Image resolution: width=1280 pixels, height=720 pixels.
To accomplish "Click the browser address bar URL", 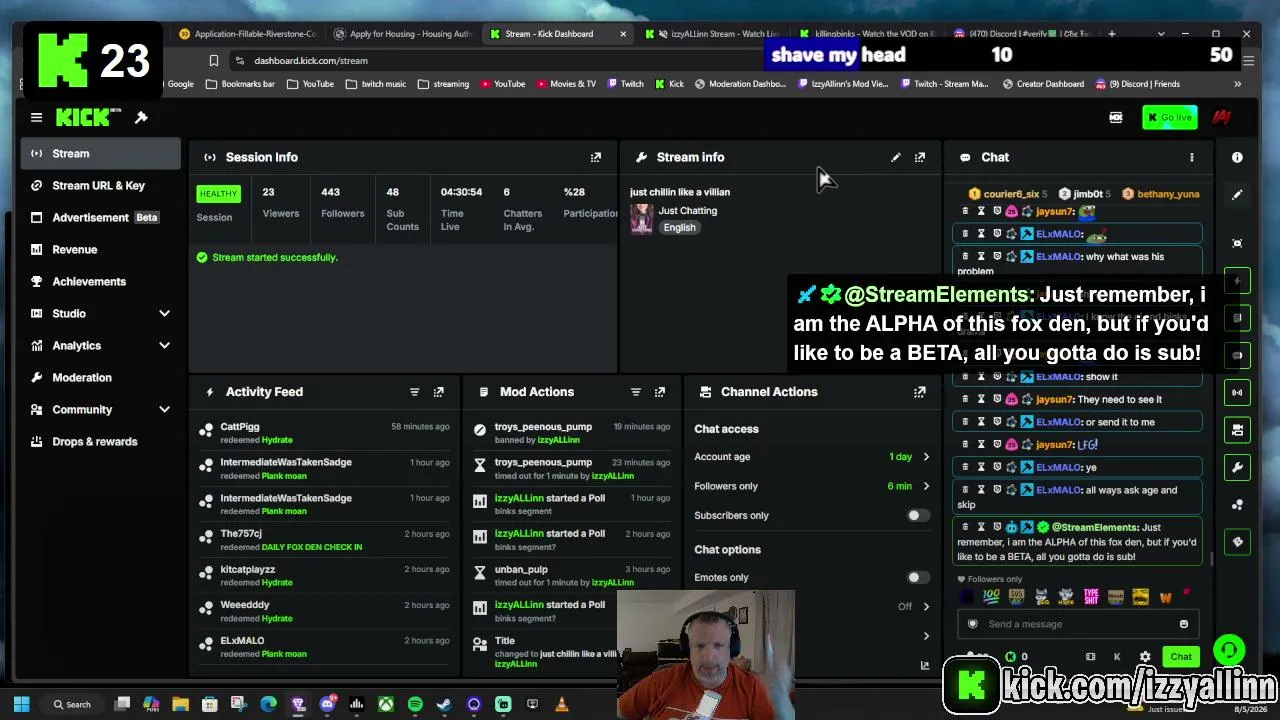I will [311, 61].
